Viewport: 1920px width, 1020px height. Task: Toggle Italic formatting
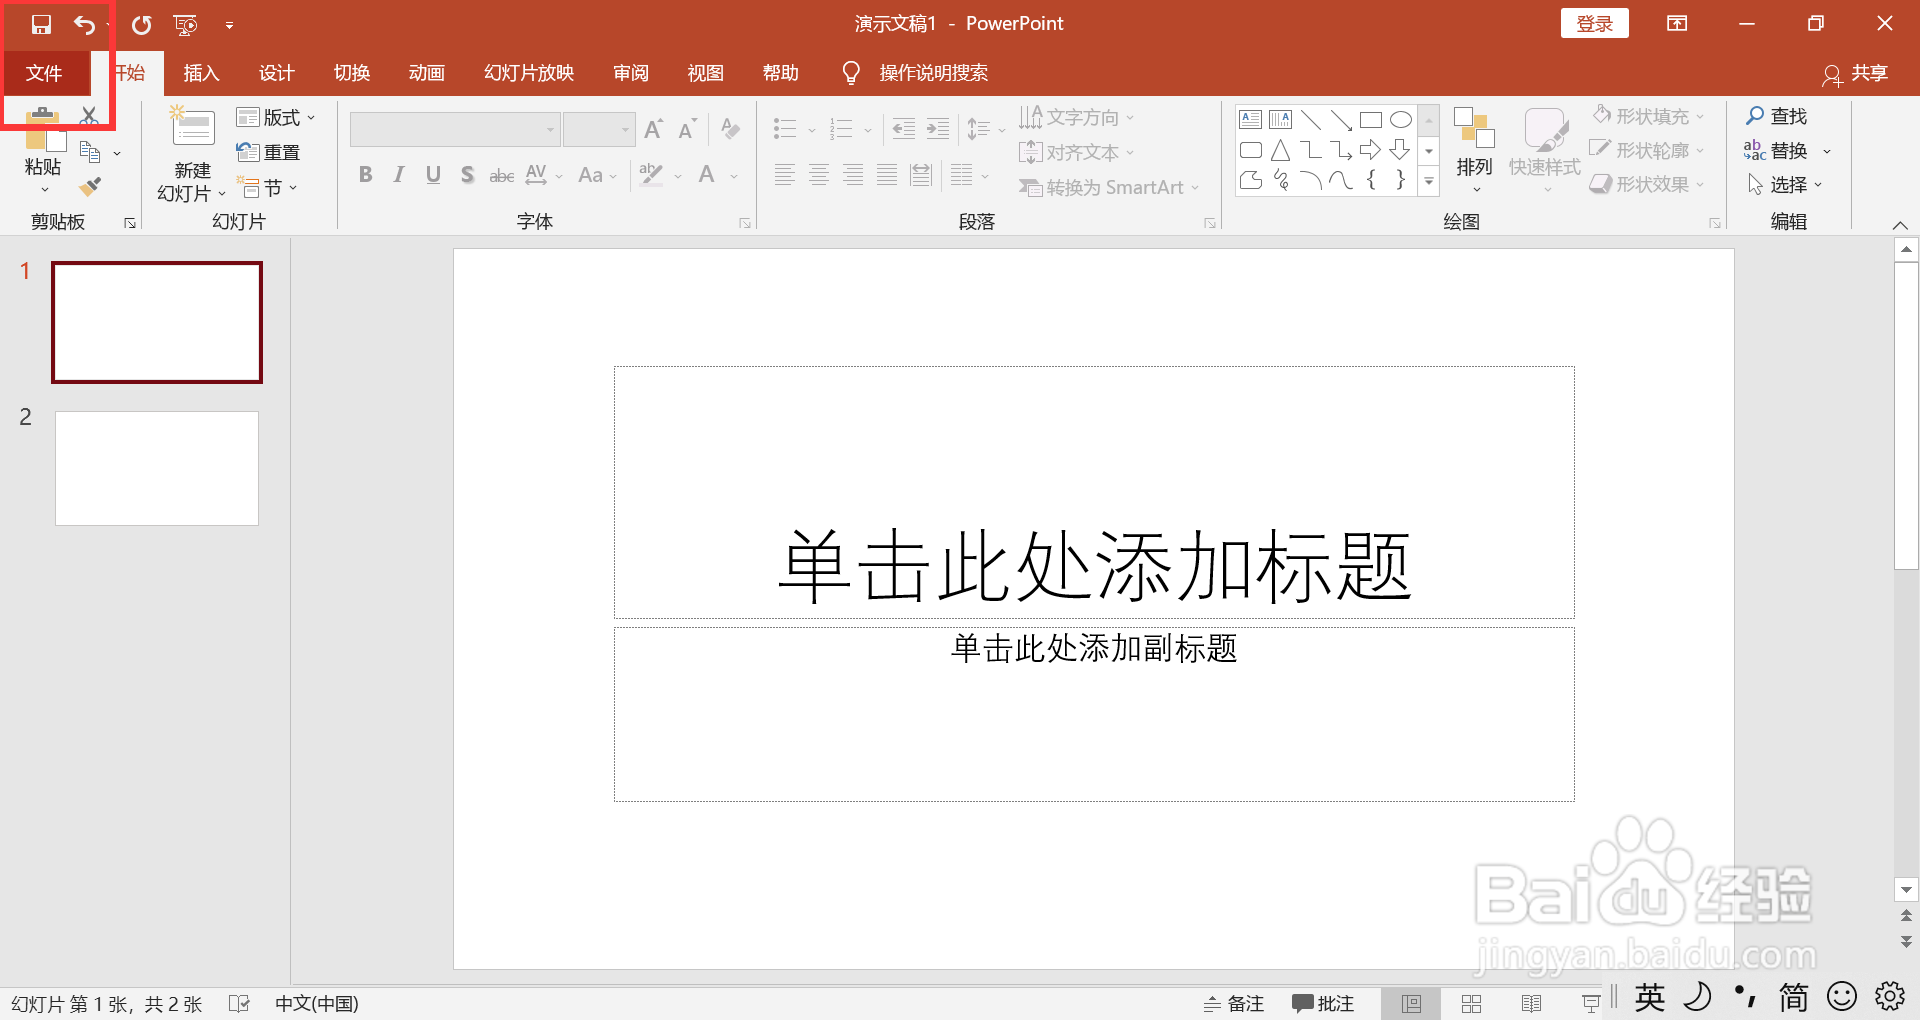click(399, 175)
